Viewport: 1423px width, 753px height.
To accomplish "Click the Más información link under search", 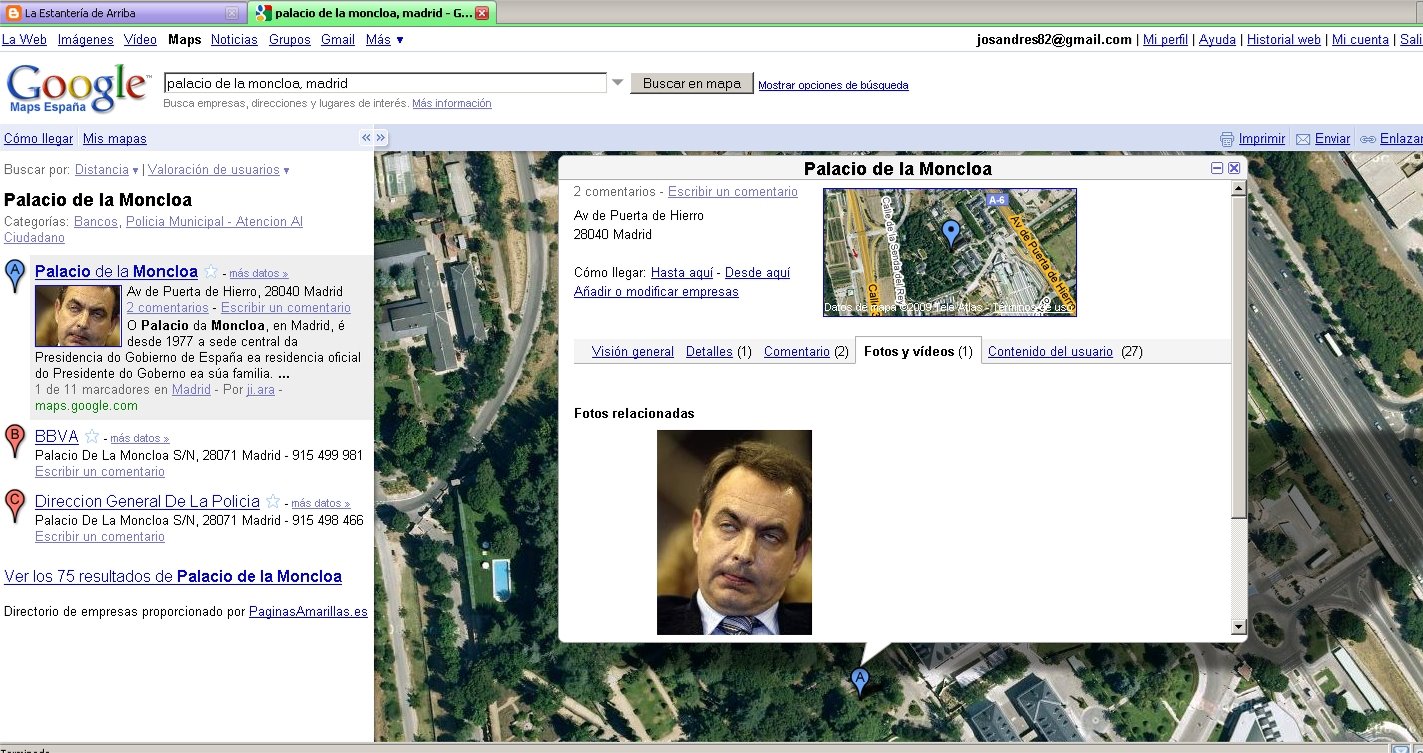I will 452,104.
